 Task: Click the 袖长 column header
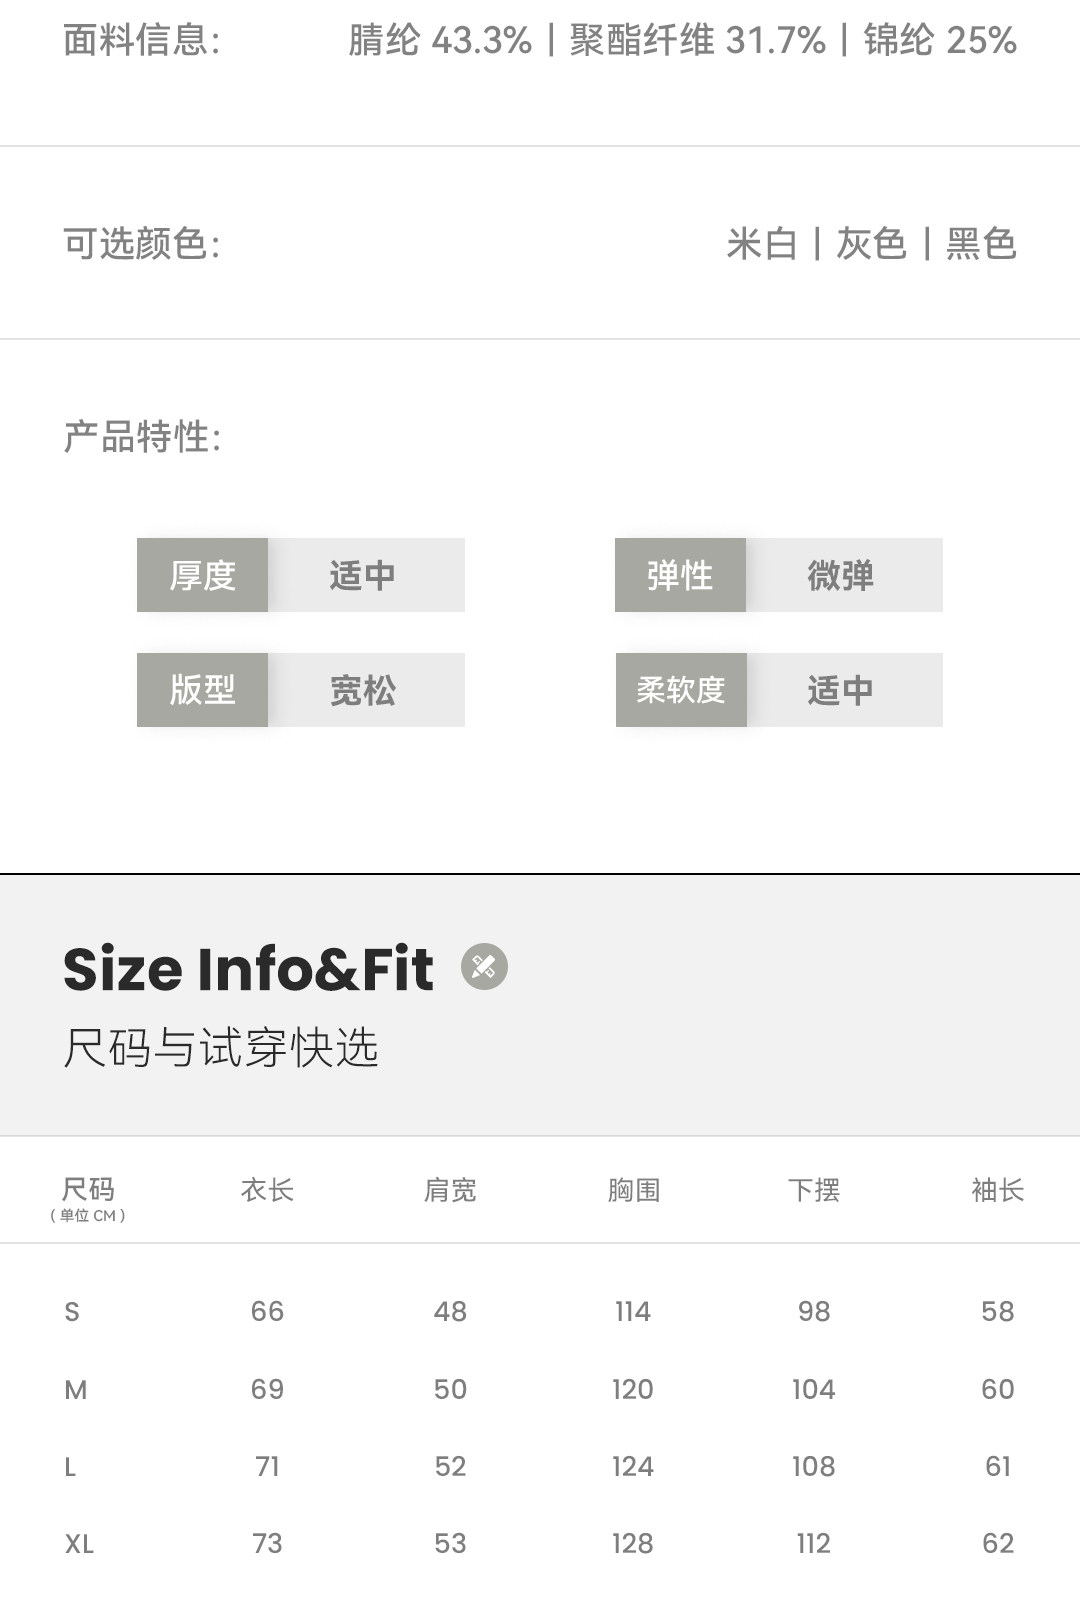997,1190
